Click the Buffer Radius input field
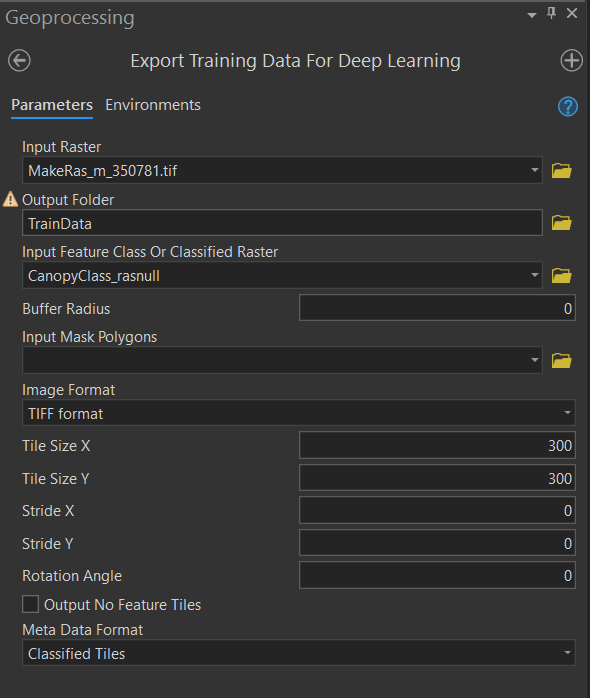Viewport: 590px width, 698px height. 437,308
